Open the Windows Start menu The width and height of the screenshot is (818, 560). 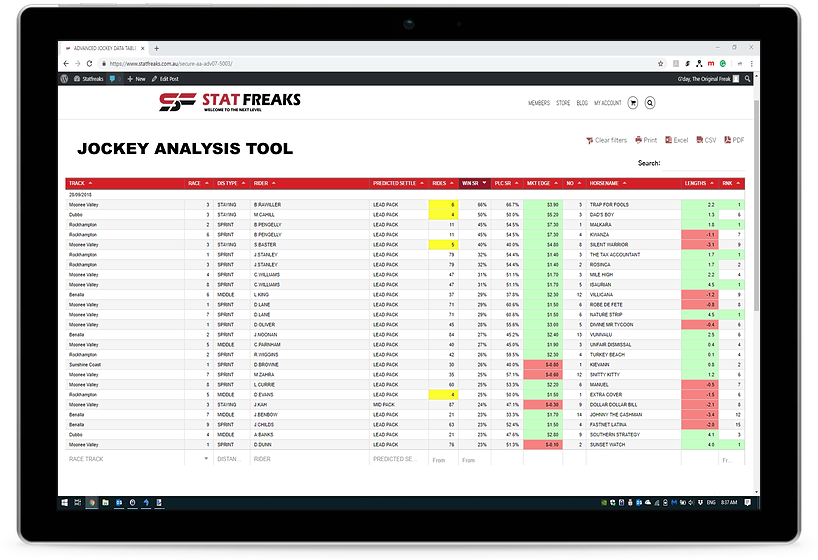(64, 503)
